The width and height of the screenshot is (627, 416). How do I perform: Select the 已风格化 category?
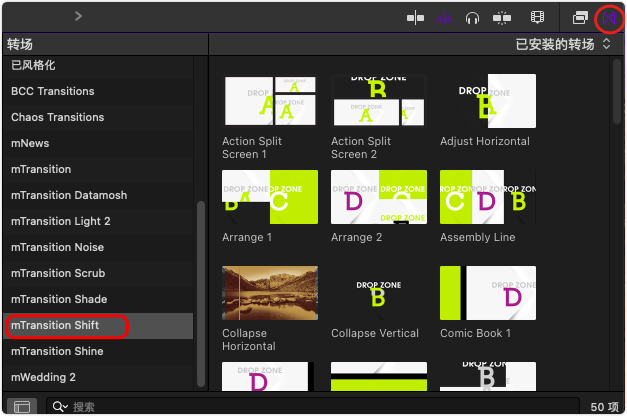pyautogui.click(x=98, y=65)
